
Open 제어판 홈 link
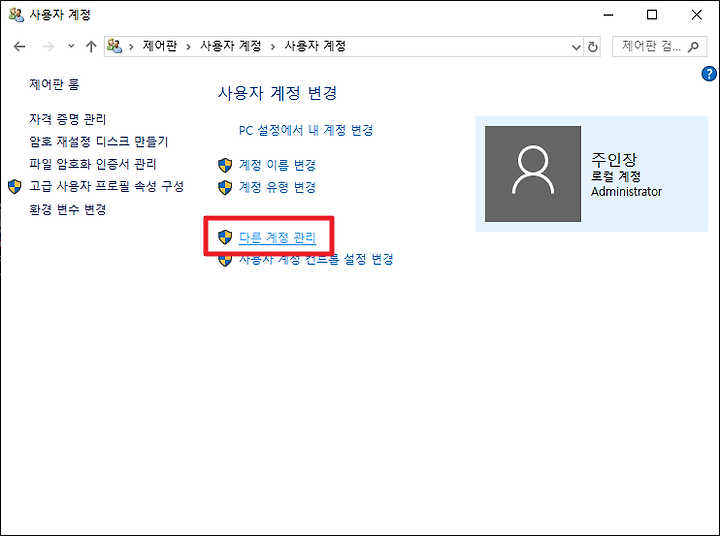[x=54, y=85]
